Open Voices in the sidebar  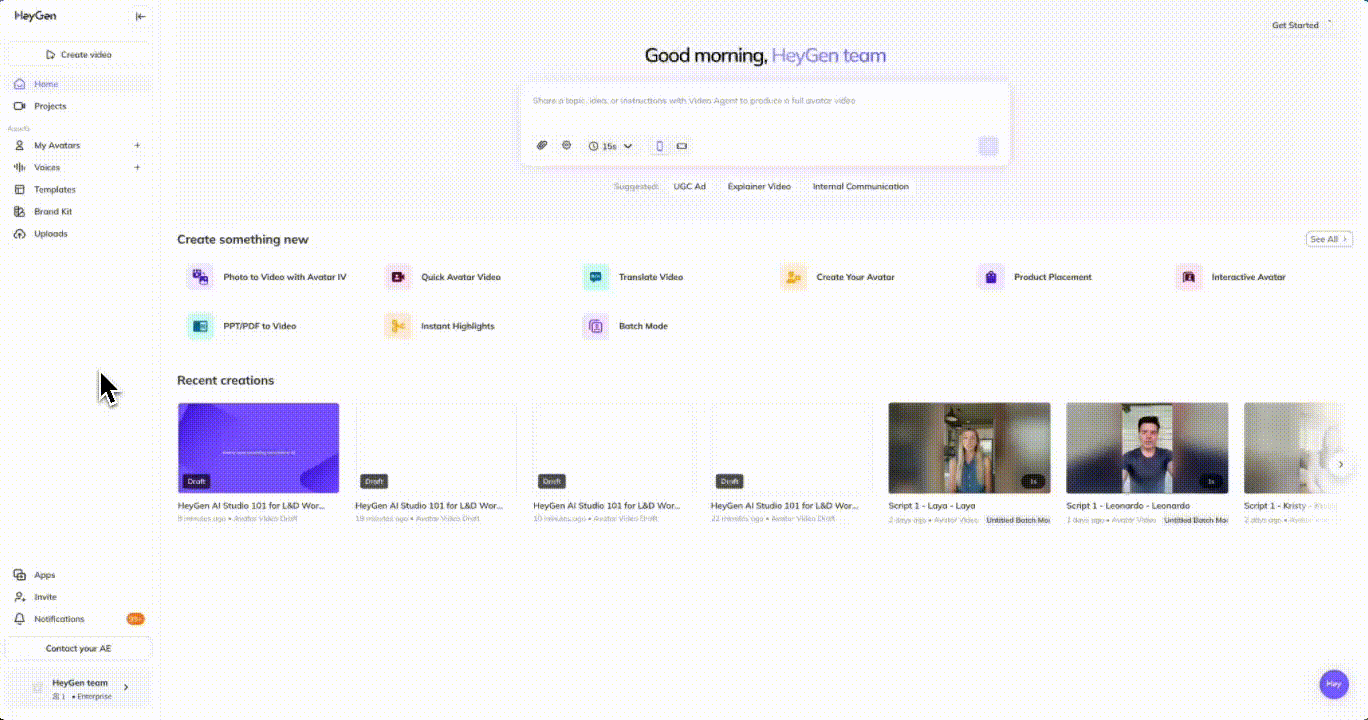click(47, 168)
